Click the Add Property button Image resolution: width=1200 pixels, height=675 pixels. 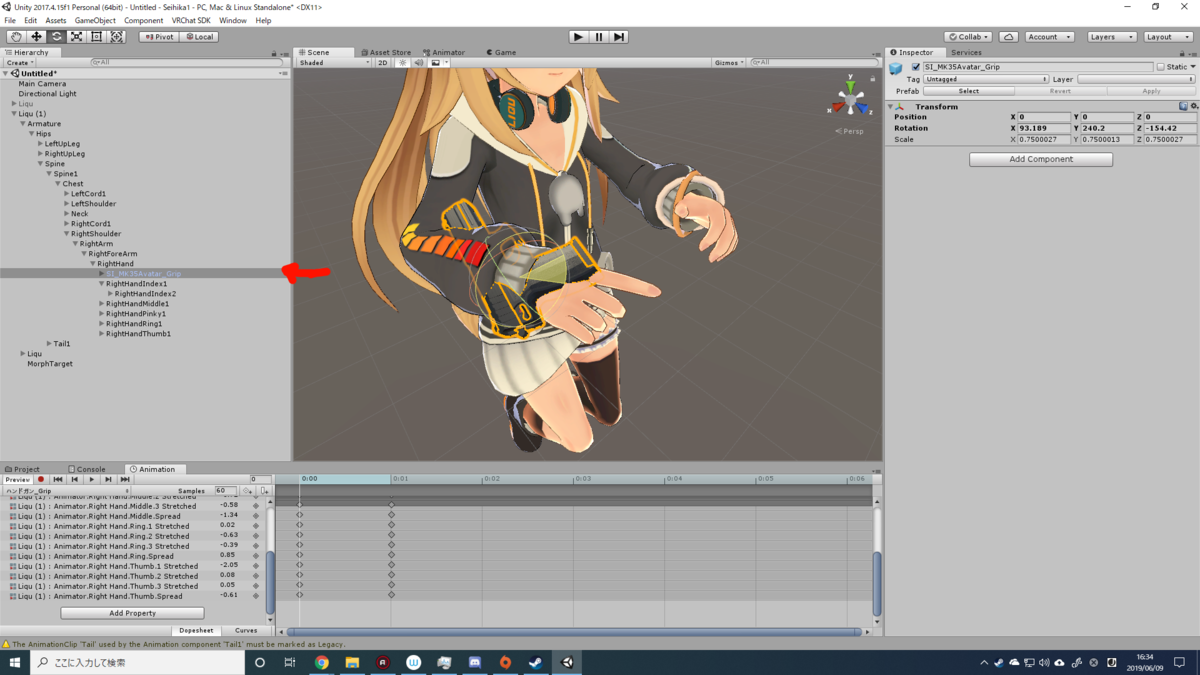point(132,613)
